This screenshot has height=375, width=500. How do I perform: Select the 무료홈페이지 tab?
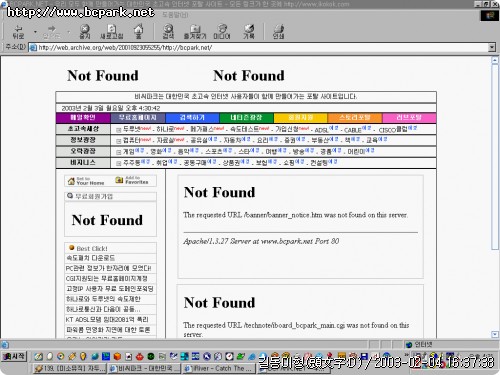tap(138, 118)
